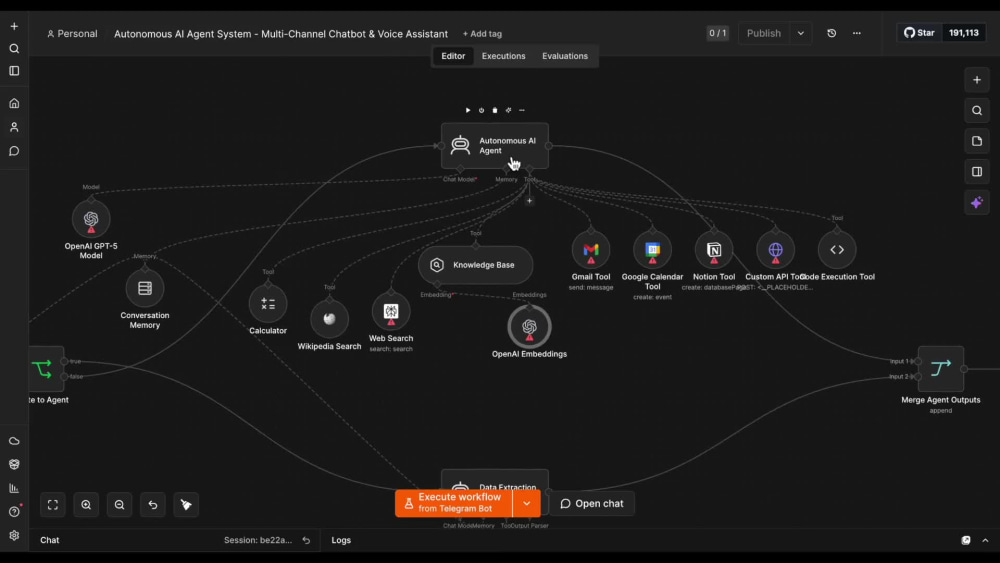Screen dimensions: 1000x563
Task: Open the canvas node search panel
Action: pos(976,110)
